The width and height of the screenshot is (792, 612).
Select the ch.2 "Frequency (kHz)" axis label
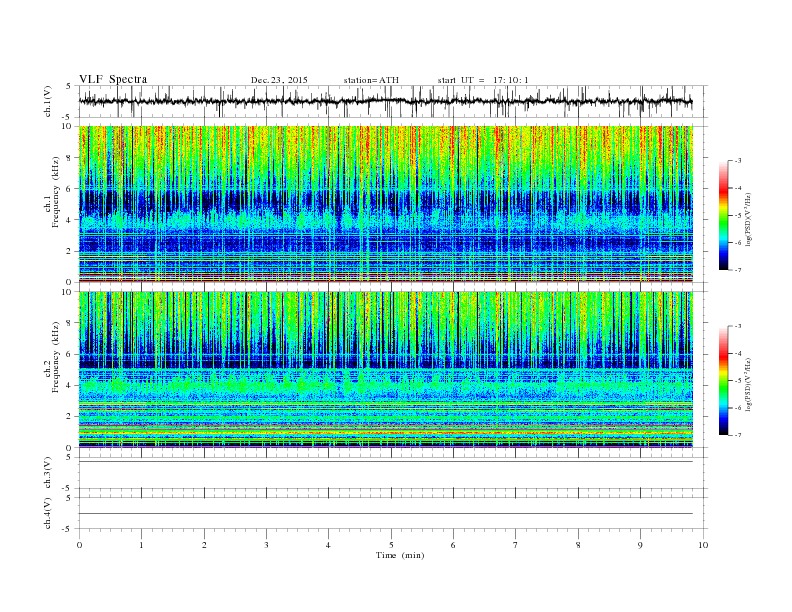56,358
